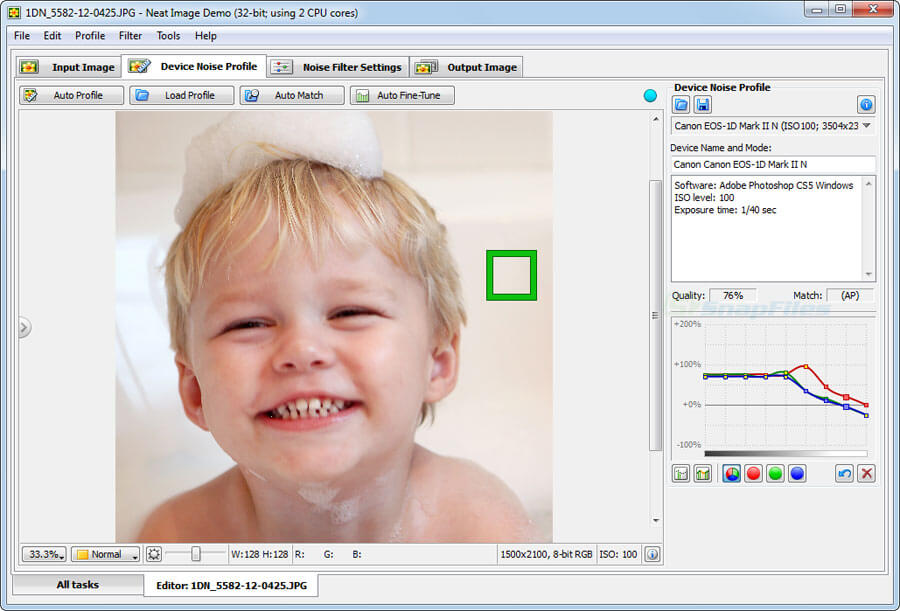Image resolution: width=900 pixels, height=611 pixels.
Task: Click the red X icon below the graph
Action: pos(866,474)
